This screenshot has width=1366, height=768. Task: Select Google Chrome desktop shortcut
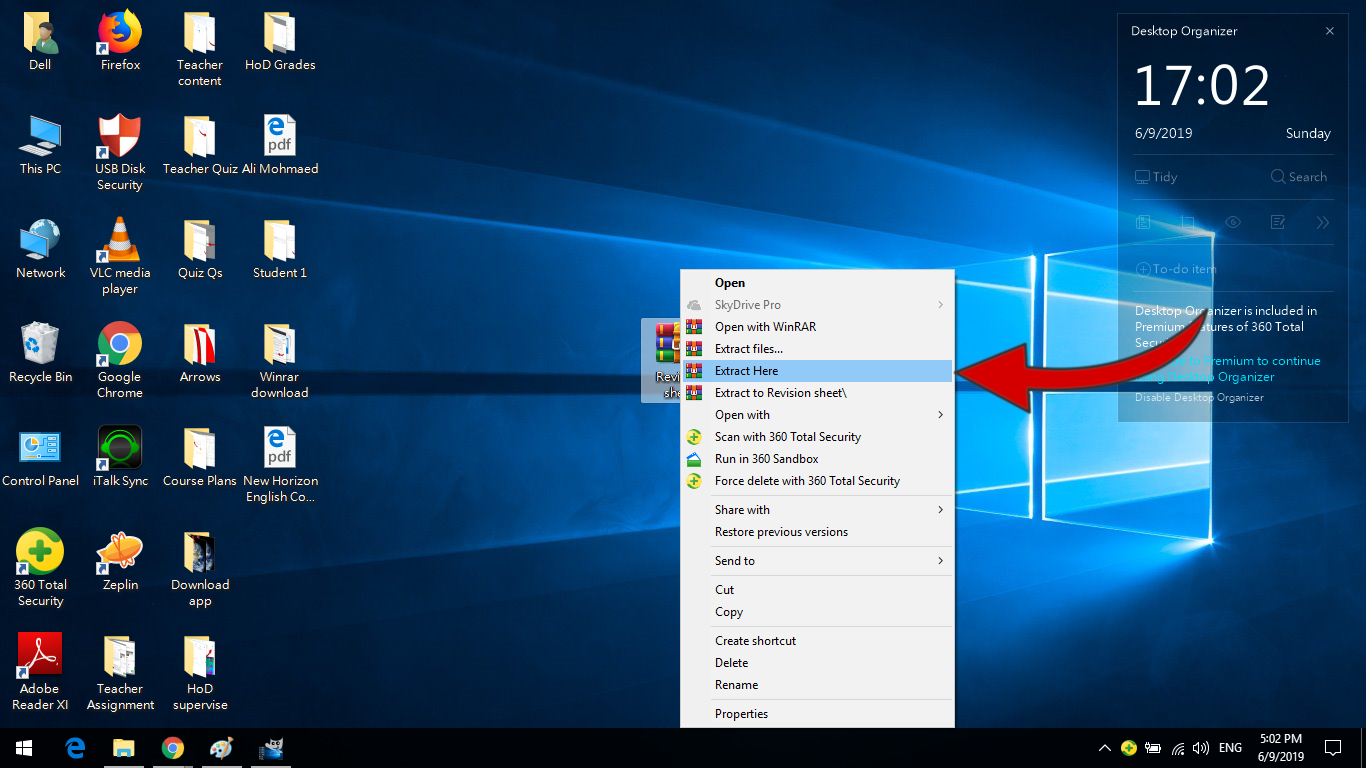[120, 362]
